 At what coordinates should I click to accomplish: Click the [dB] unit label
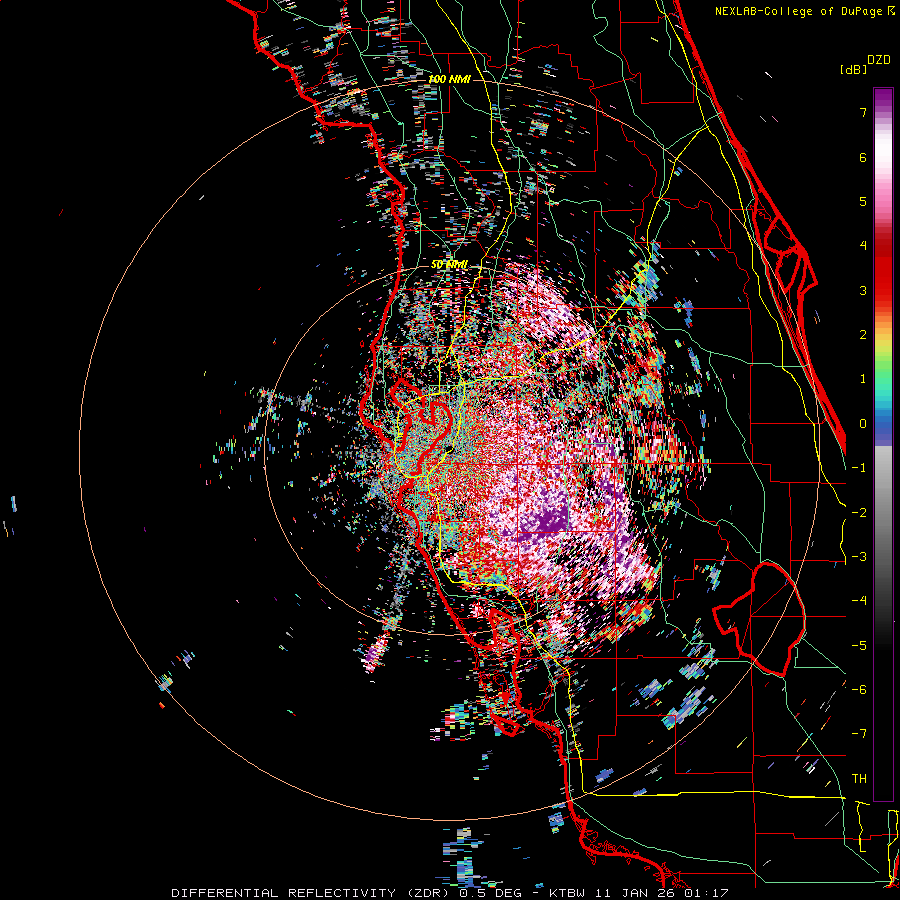coord(853,69)
